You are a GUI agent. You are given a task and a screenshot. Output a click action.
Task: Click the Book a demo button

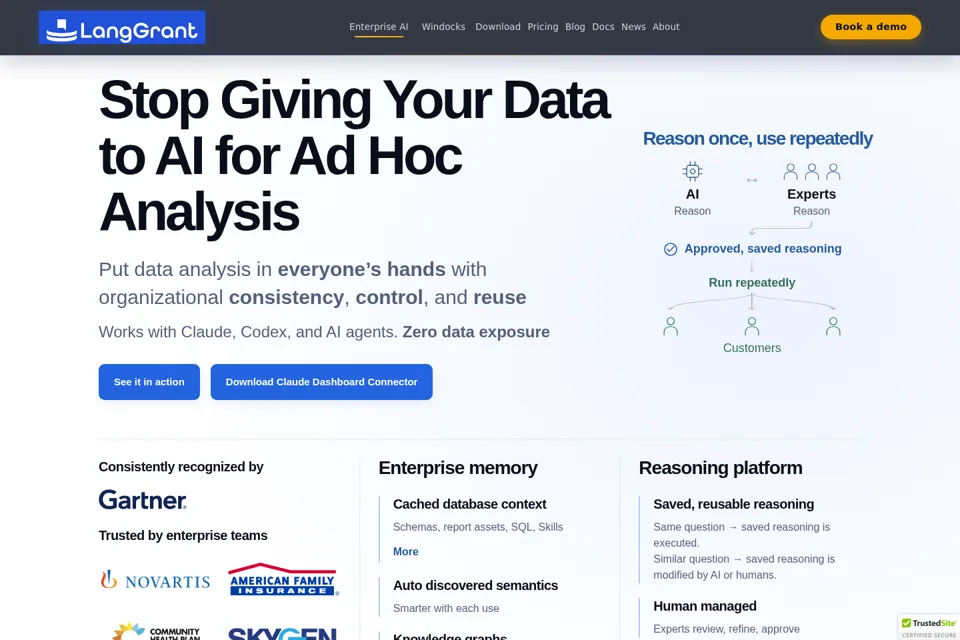click(x=871, y=27)
